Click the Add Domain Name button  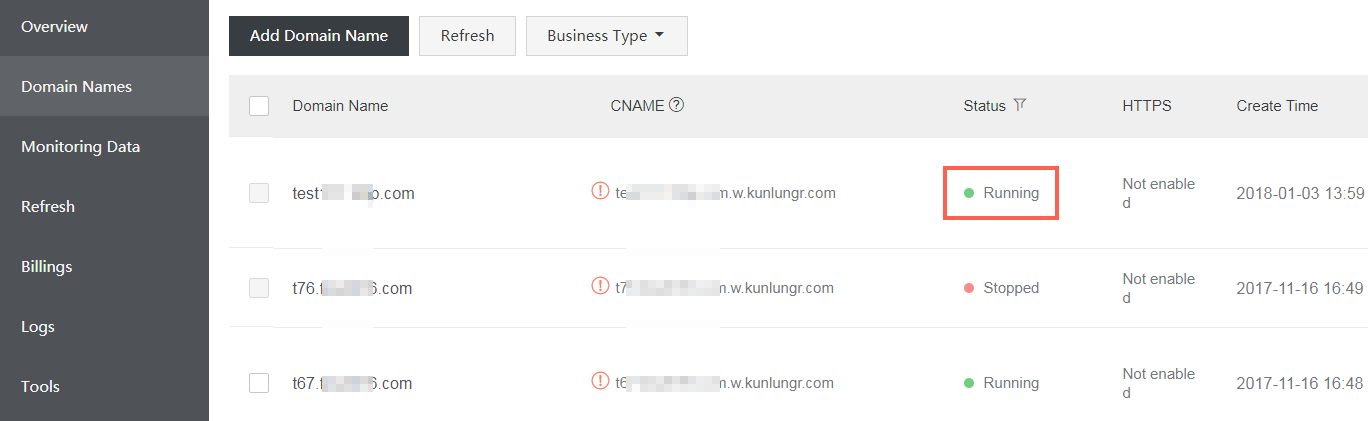click(319, 36)
